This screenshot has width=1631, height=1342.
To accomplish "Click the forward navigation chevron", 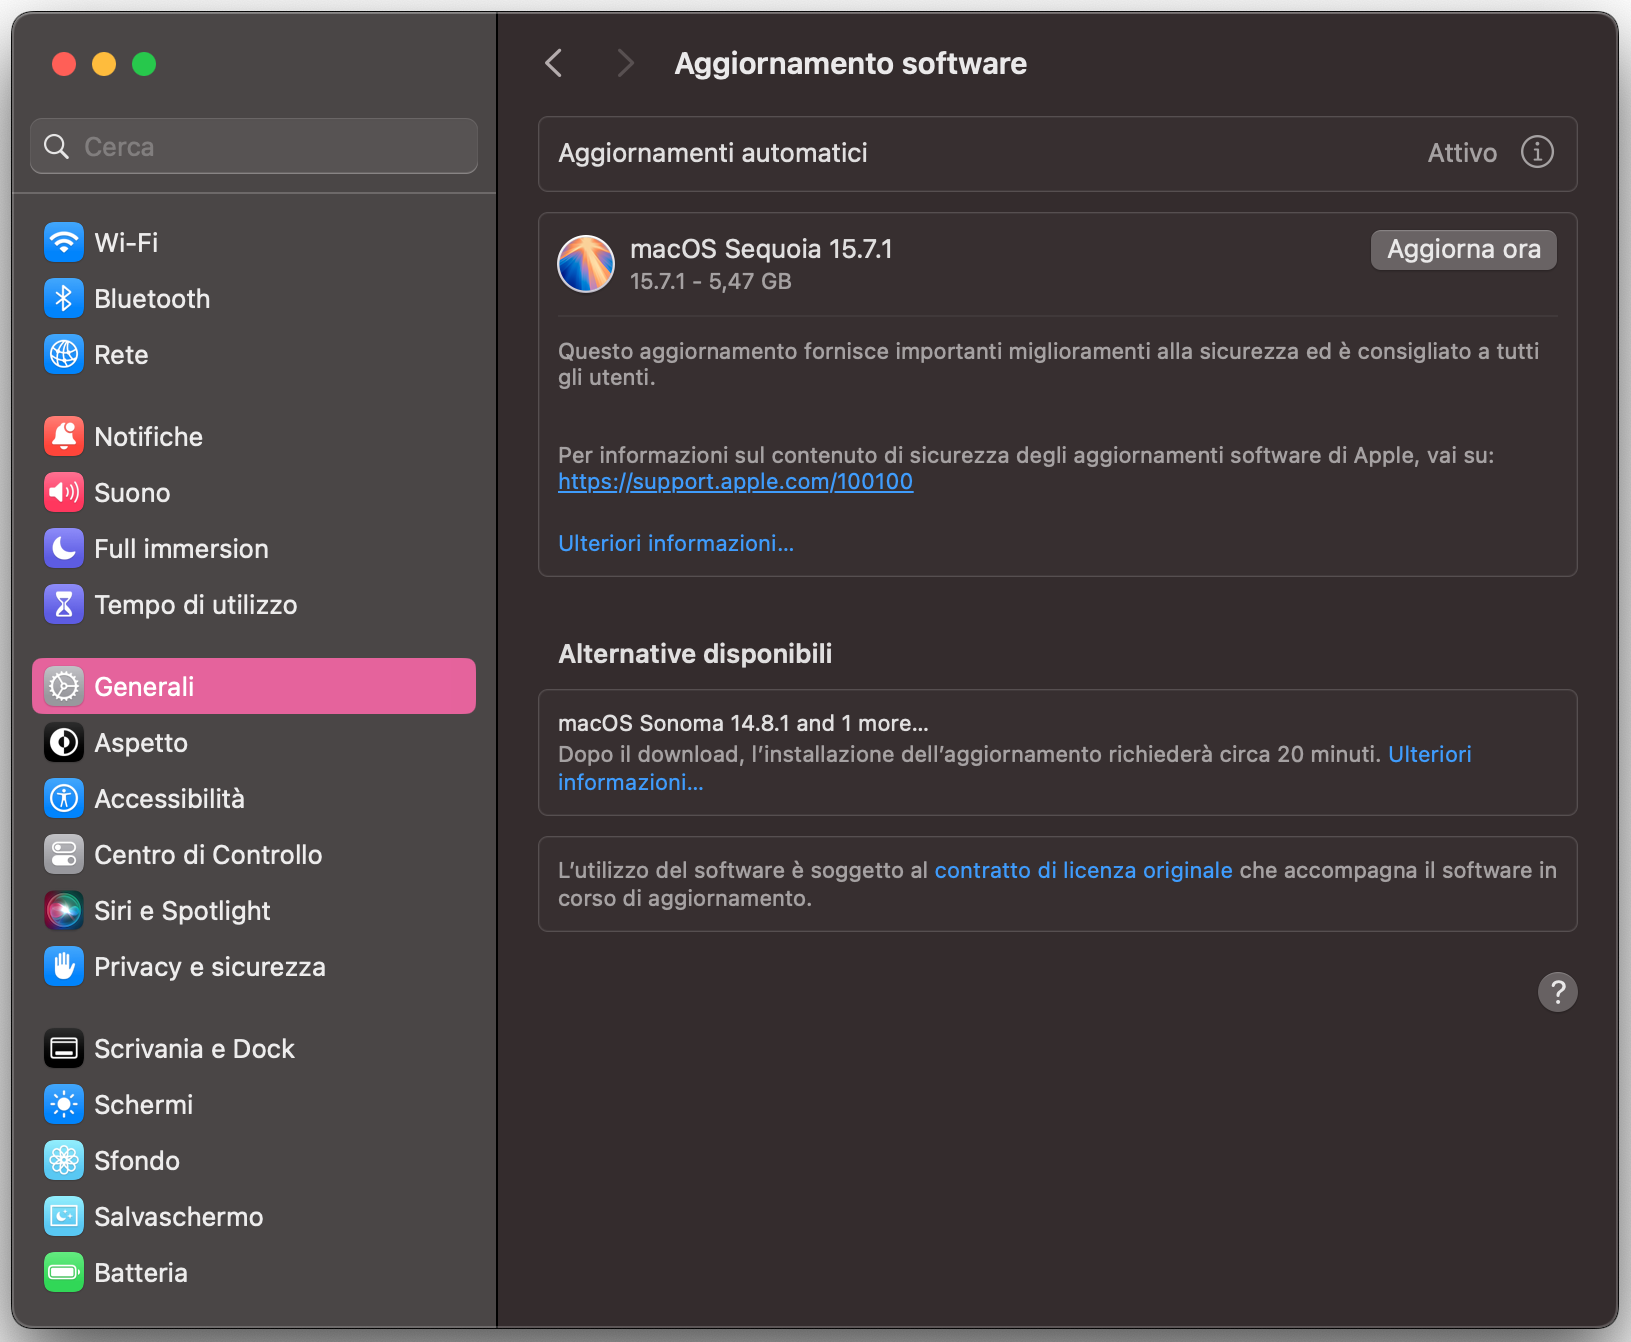I will [x=625, y=62].
